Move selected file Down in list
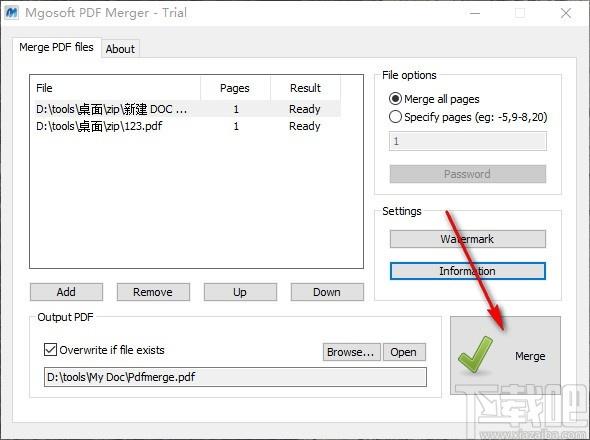The width and height of the screenshot is (590, 440). click(327, 292)
